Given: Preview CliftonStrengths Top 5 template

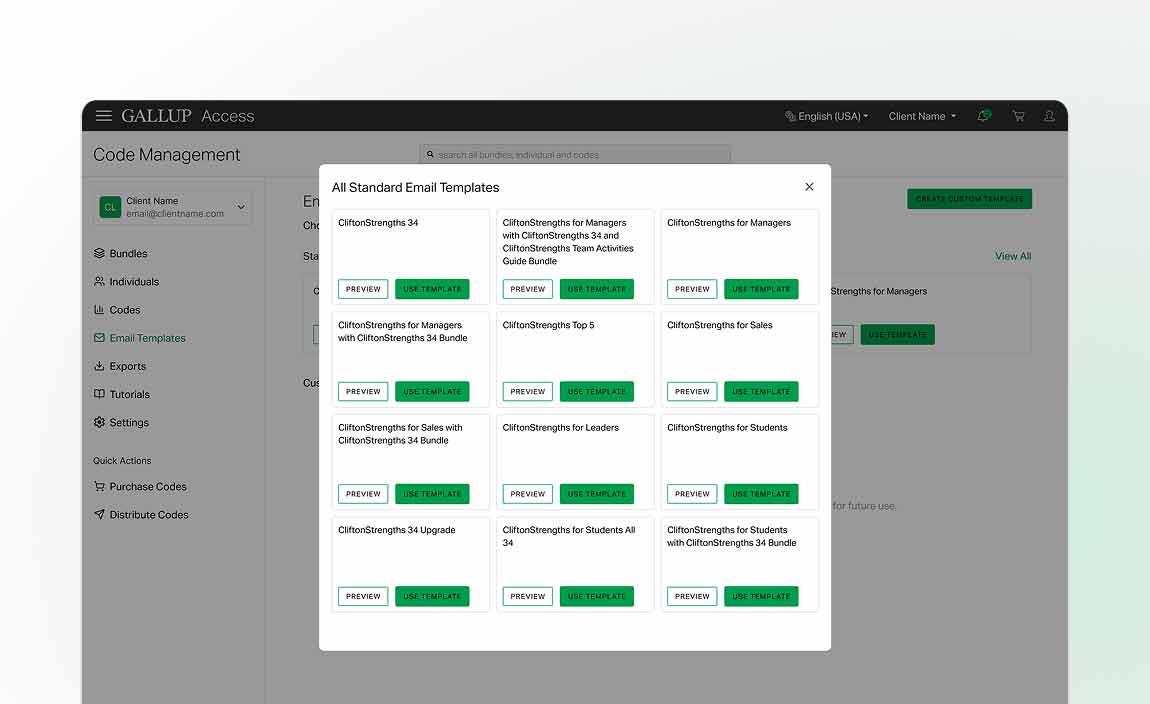Looking at the screenshot, I should click(x=527, y=392).
